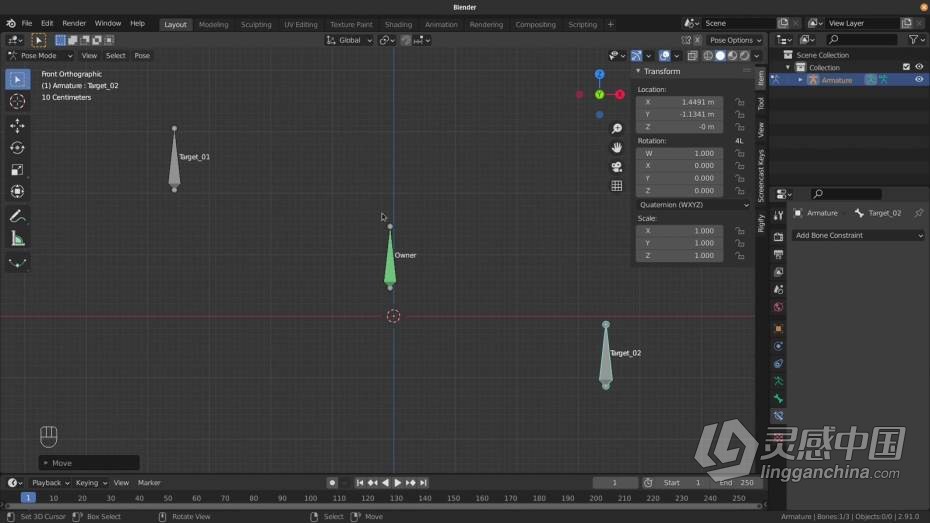This screenshot has width=930, height=523.
Task: Play the animation forward
Action: pos(398,483)
